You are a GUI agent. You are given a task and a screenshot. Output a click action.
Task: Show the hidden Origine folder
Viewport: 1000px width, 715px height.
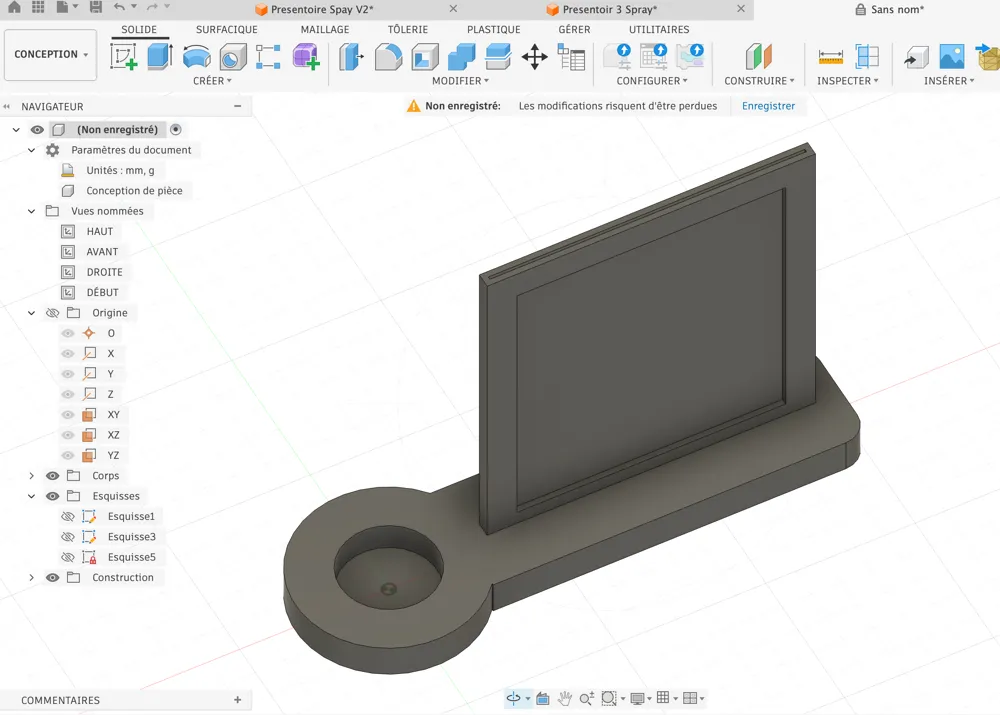coord(52,313)
